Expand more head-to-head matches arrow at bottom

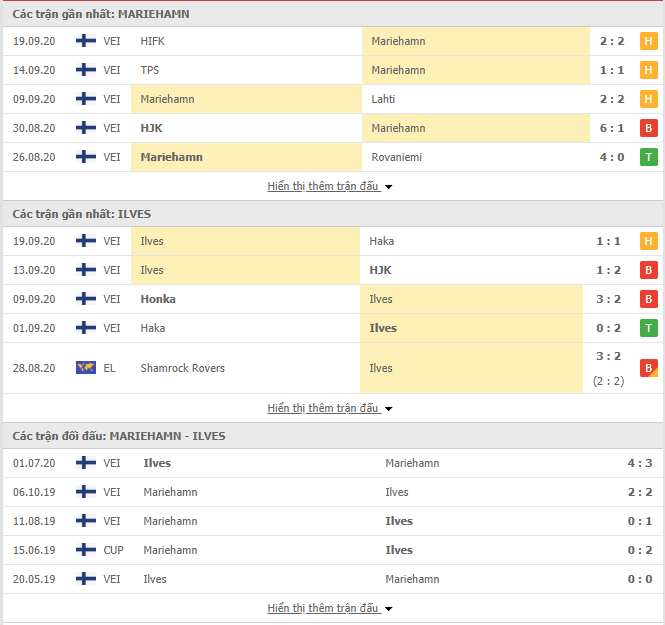(x=389, y=609)
